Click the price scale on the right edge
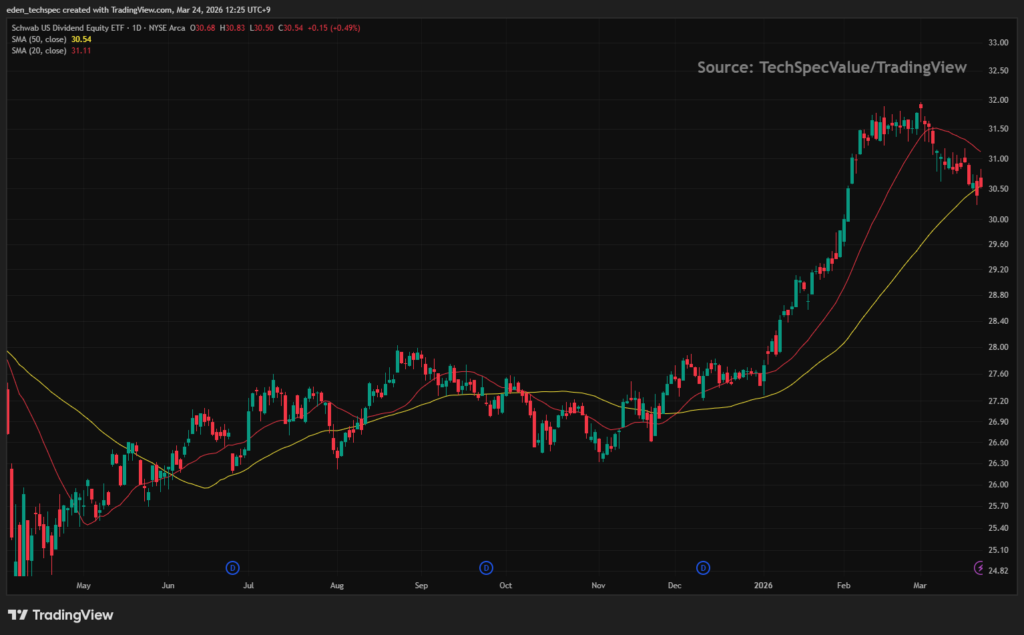The height and width of the screenshot is (635, 1024). [998, 300]
